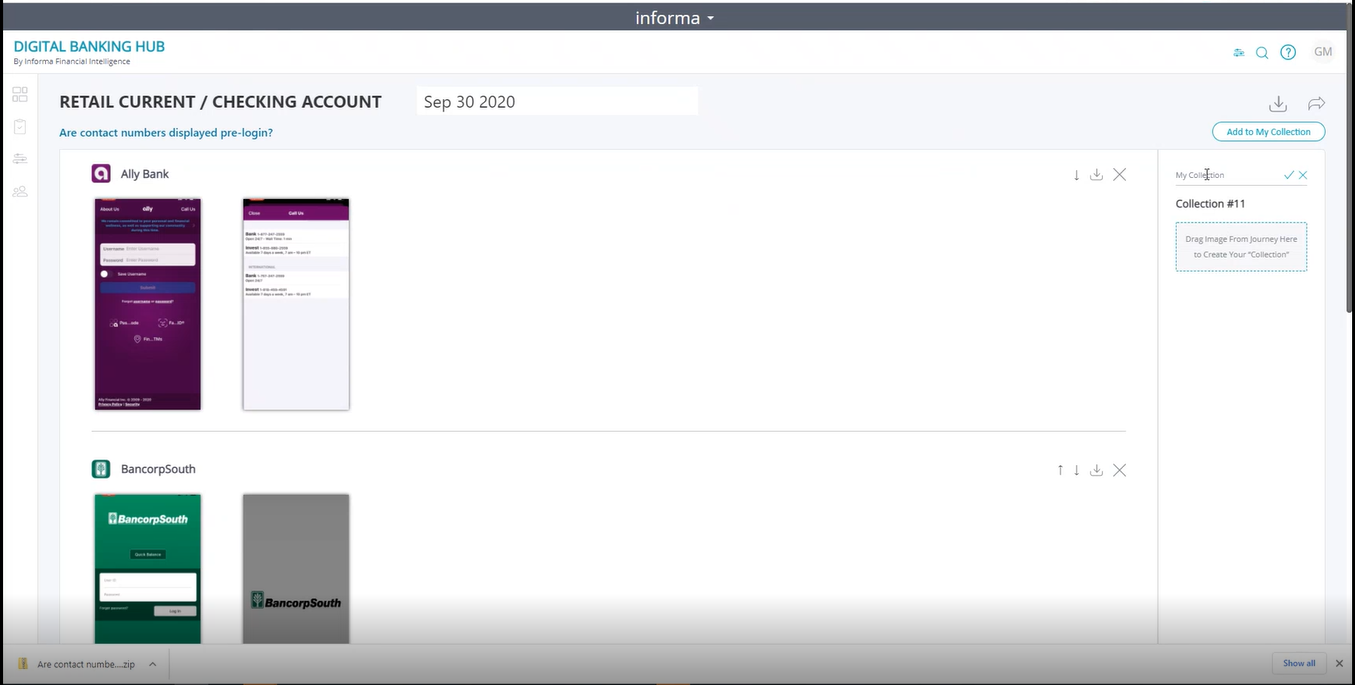Move Ally Bank section down
Viewport: 1355px width, 685px height.
pyautogui.click(x=1076, y=175)
